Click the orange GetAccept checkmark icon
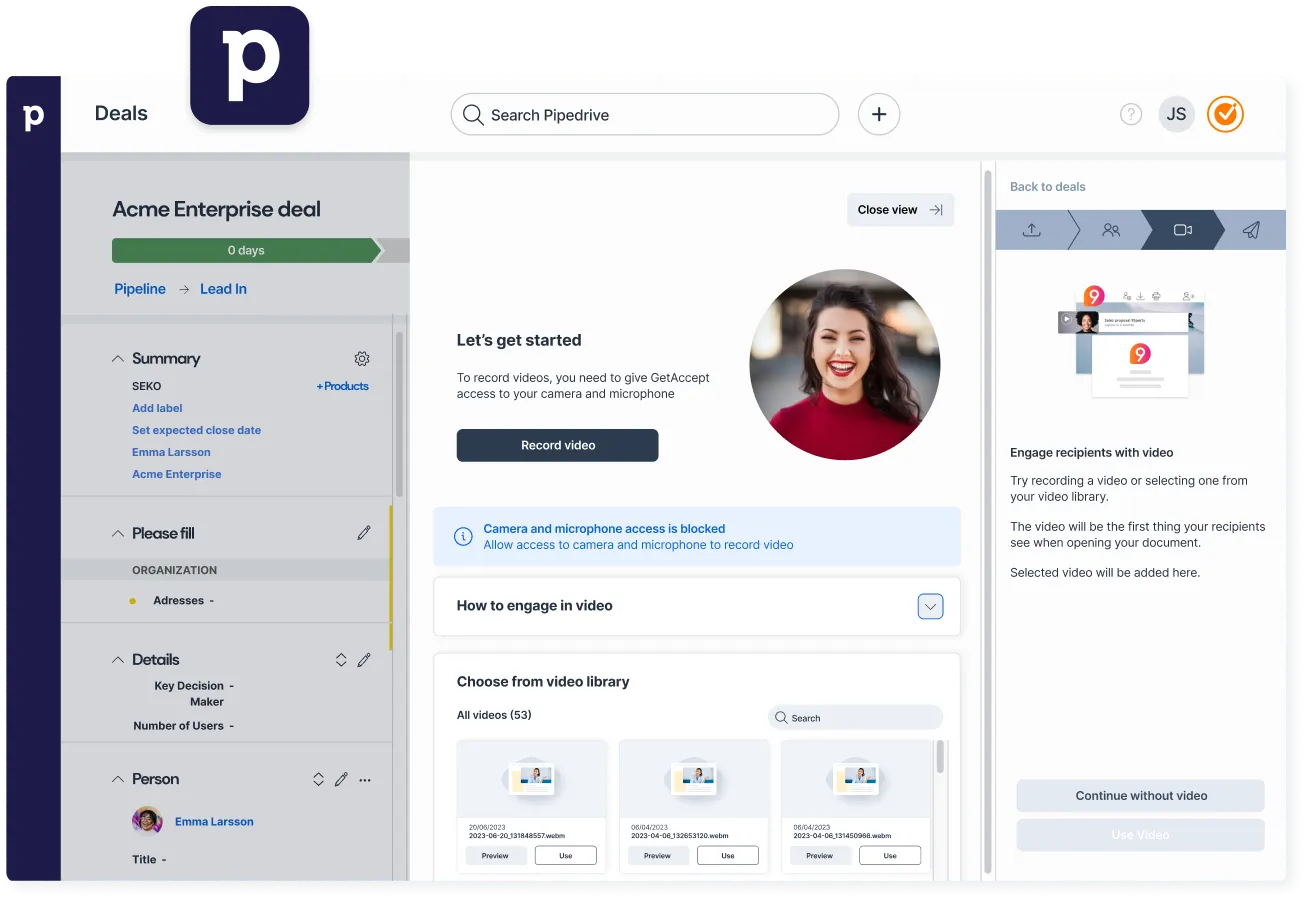Screen dimensions: 1306x899 point(1225,114)
